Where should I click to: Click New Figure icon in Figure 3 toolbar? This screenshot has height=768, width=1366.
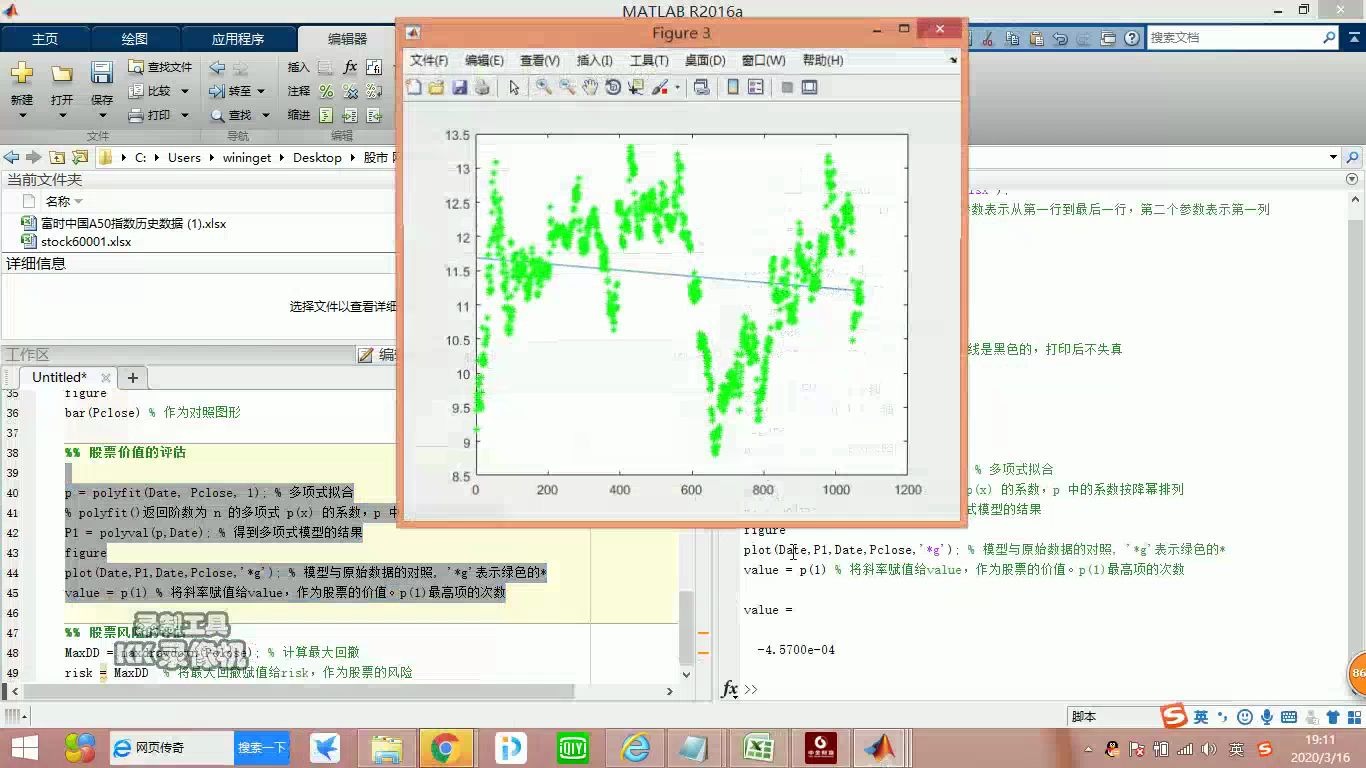coord(414,87)
